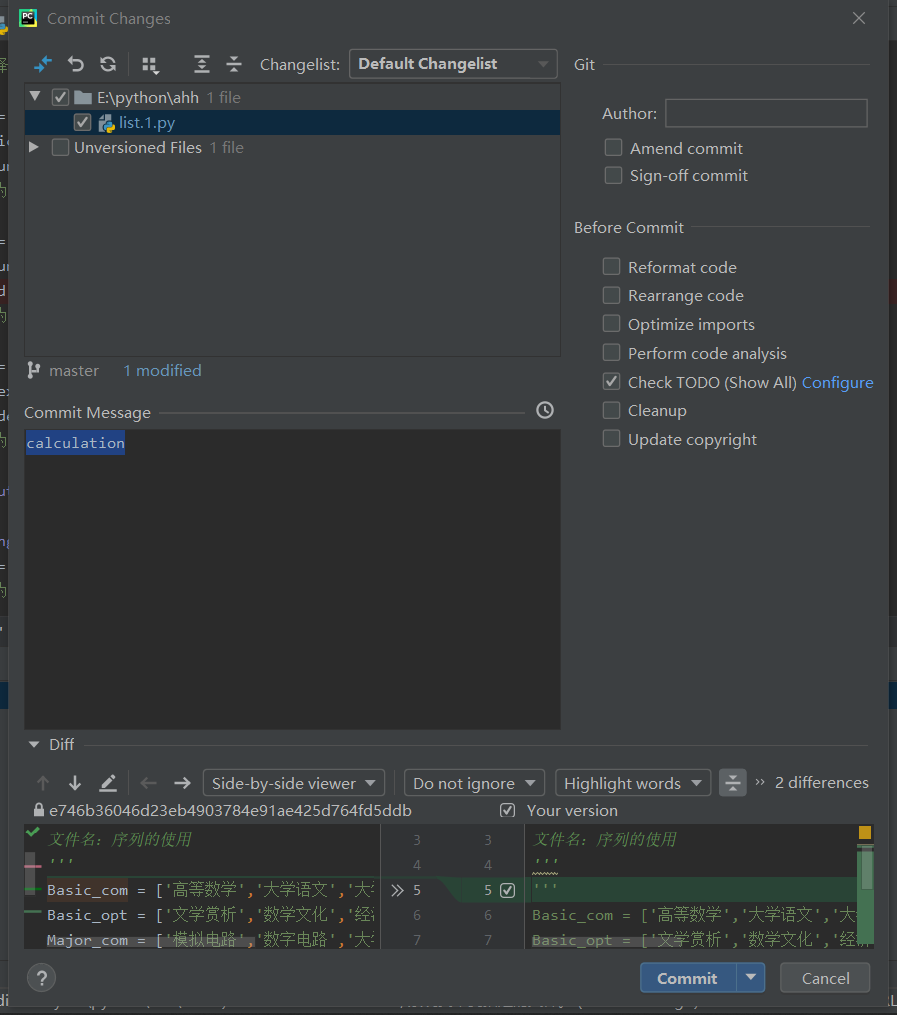This screenshot has width=897, height=1015.
Task: Click the Collapse All icon
Action: click(x=234, y=64)
